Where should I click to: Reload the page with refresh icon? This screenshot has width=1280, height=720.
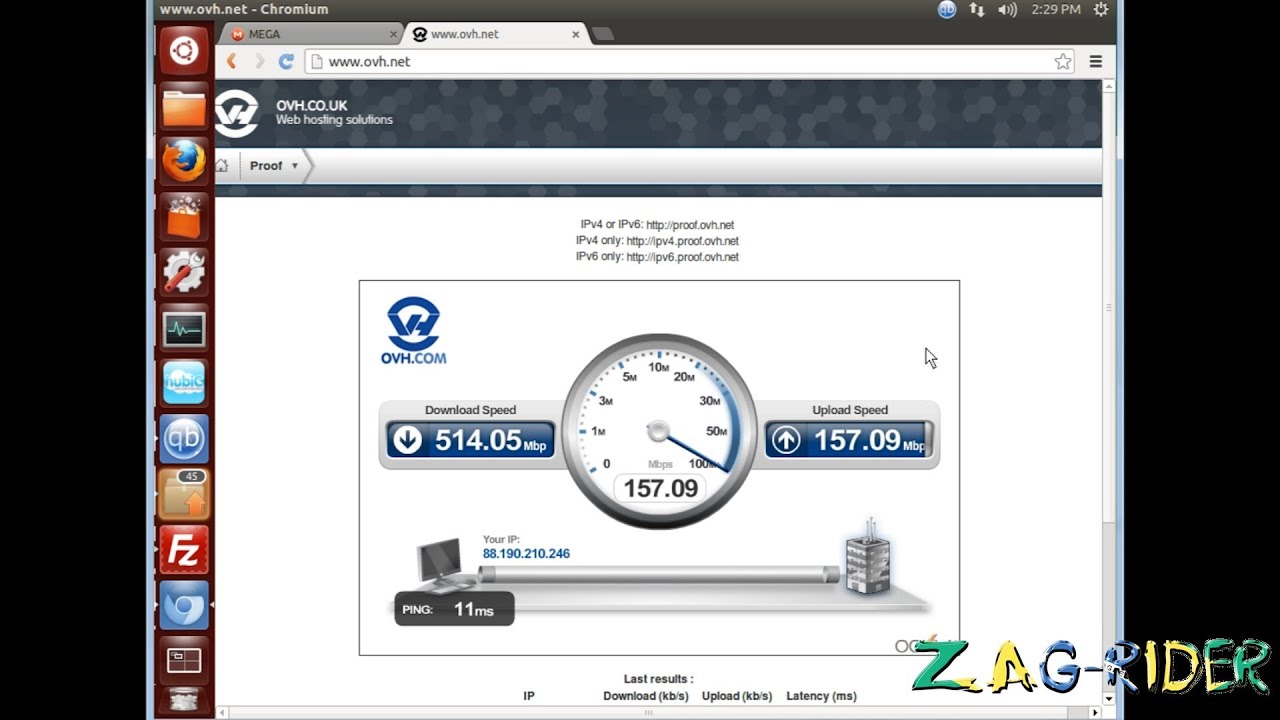[286, 61]
